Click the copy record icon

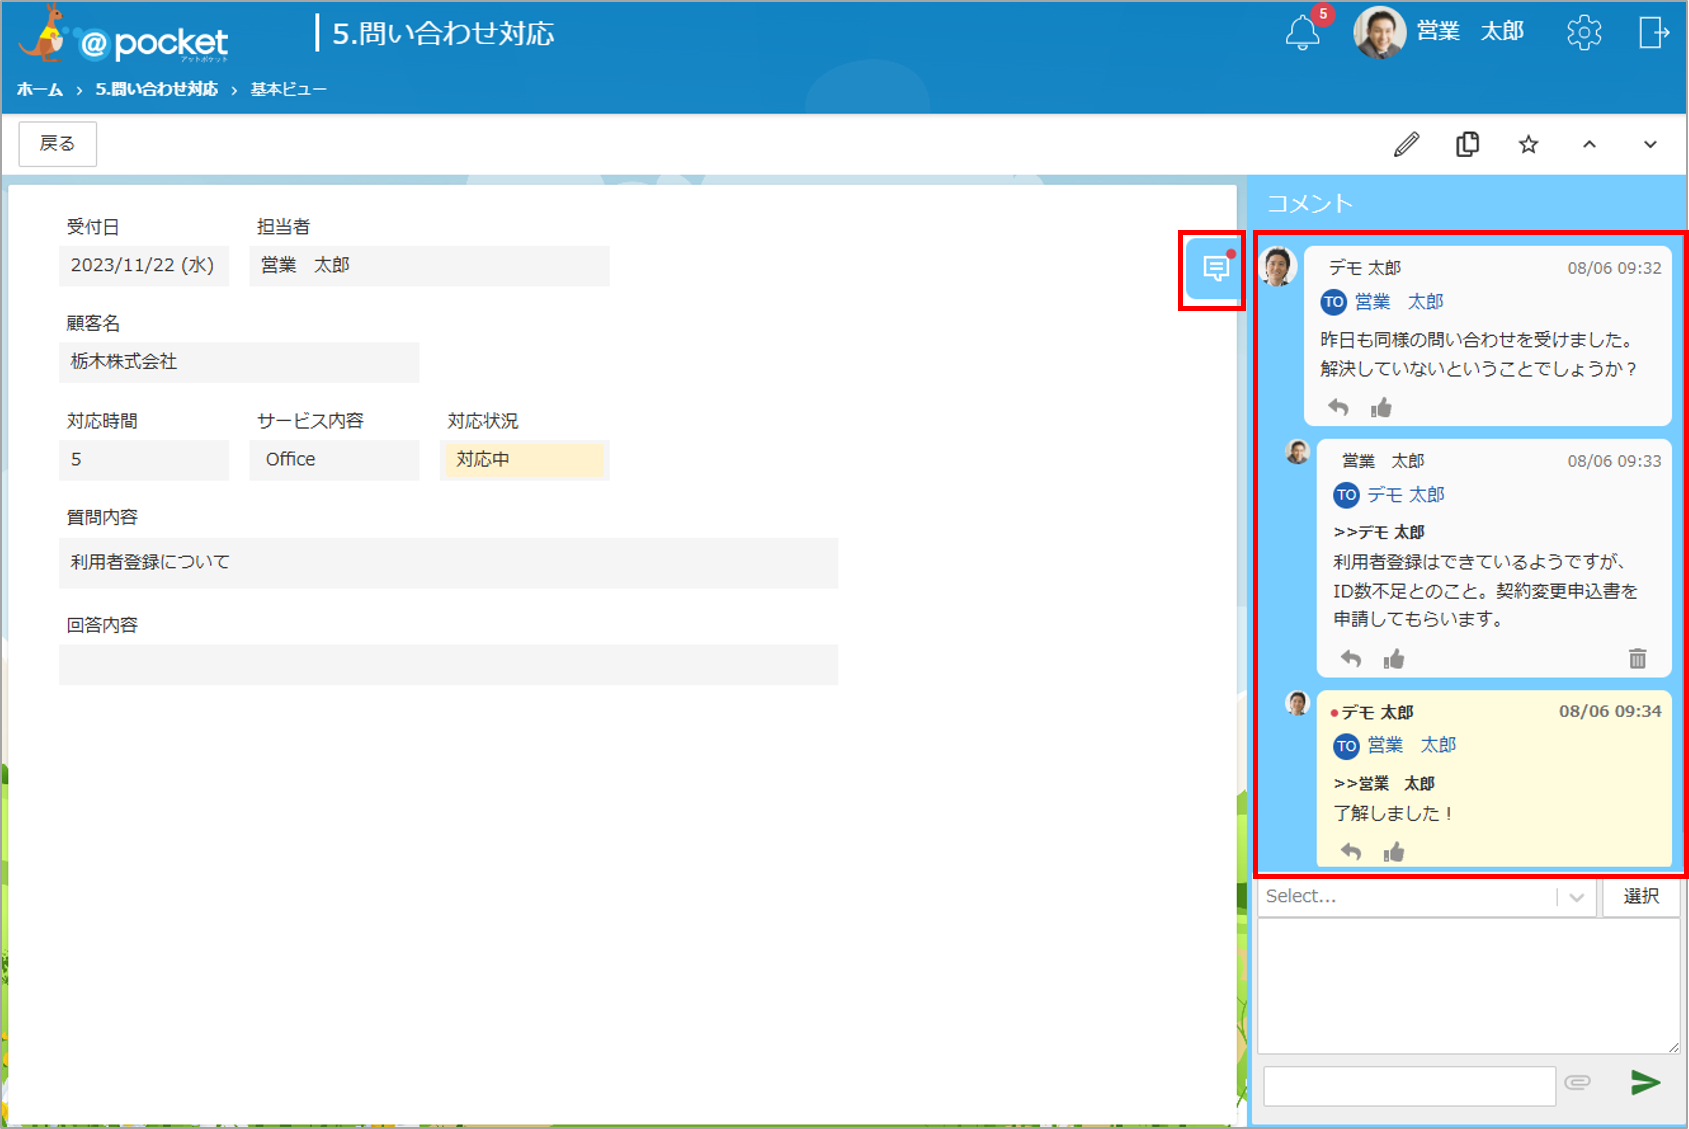(1468, 145)
